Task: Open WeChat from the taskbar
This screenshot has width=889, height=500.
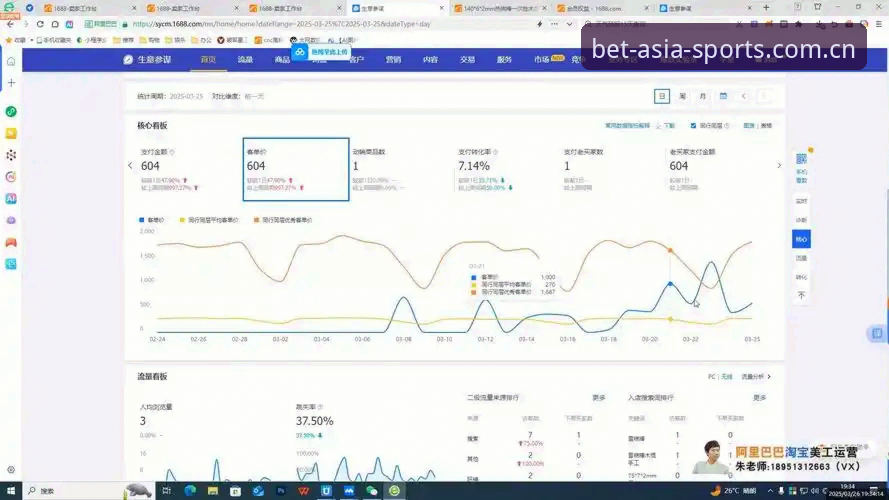Action: pos(371,491)
